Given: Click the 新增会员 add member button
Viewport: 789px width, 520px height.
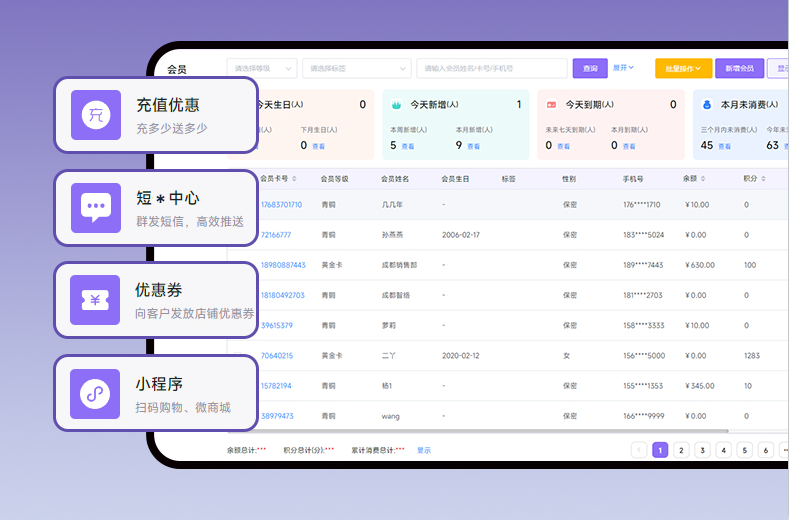Looking at the screenshot, I should pos(740,68).
